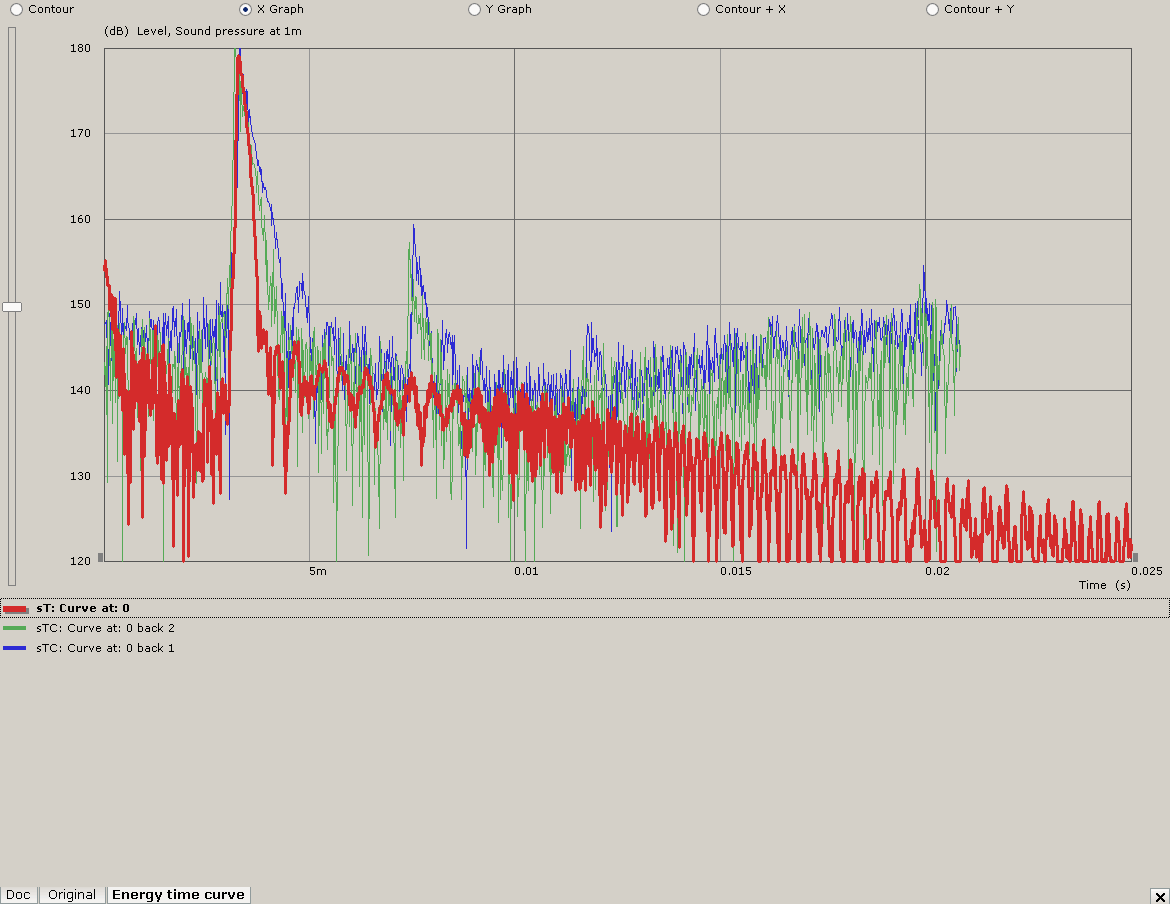This screenshot has width=1170, height=904.
Task: Click the red color swatch of sT curve
Action: (x=16, y=609)
